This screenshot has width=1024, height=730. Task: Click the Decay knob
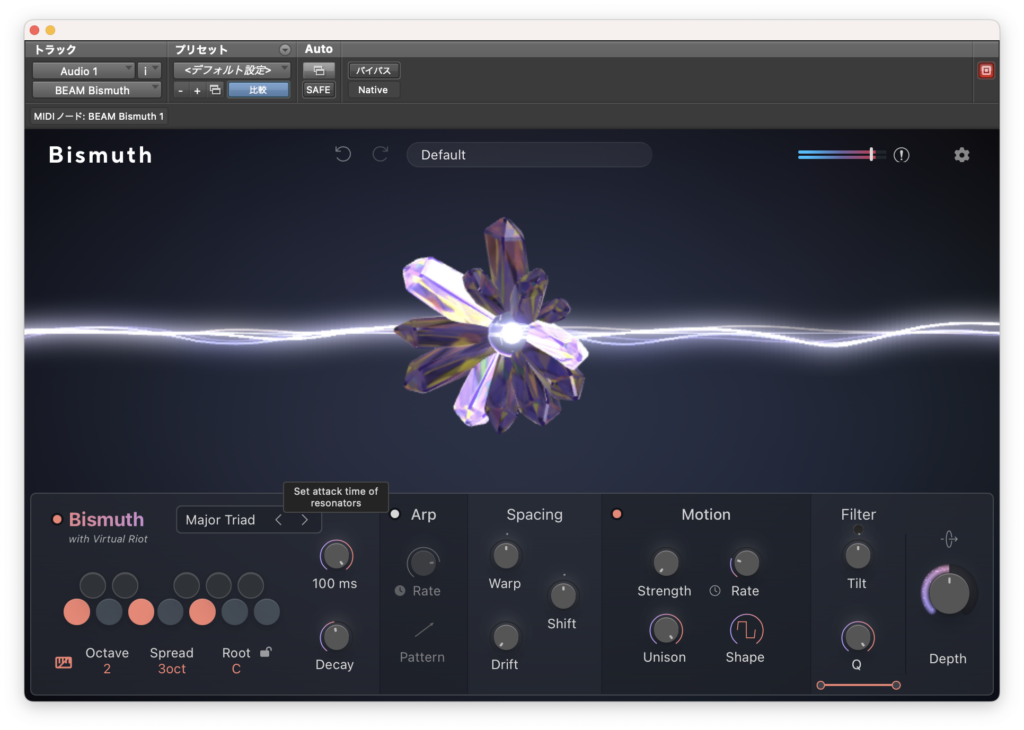pyautogui.click(x=336, y=637)
